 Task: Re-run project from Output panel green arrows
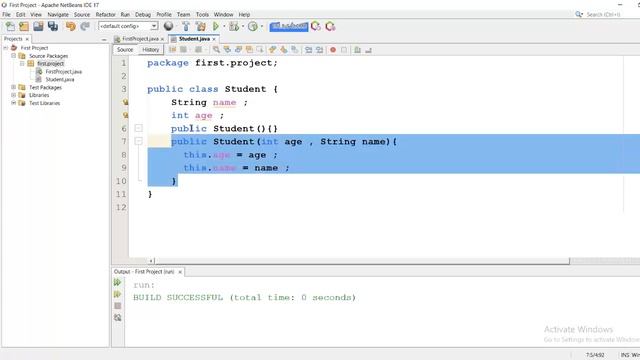pyautogui.click(x=118, y=282)
